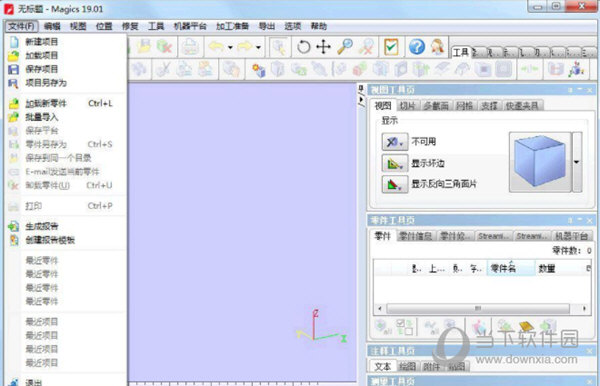600x386 pixels.
Task: Activate the zoom magnifier tool
Action: pos(345,47)
